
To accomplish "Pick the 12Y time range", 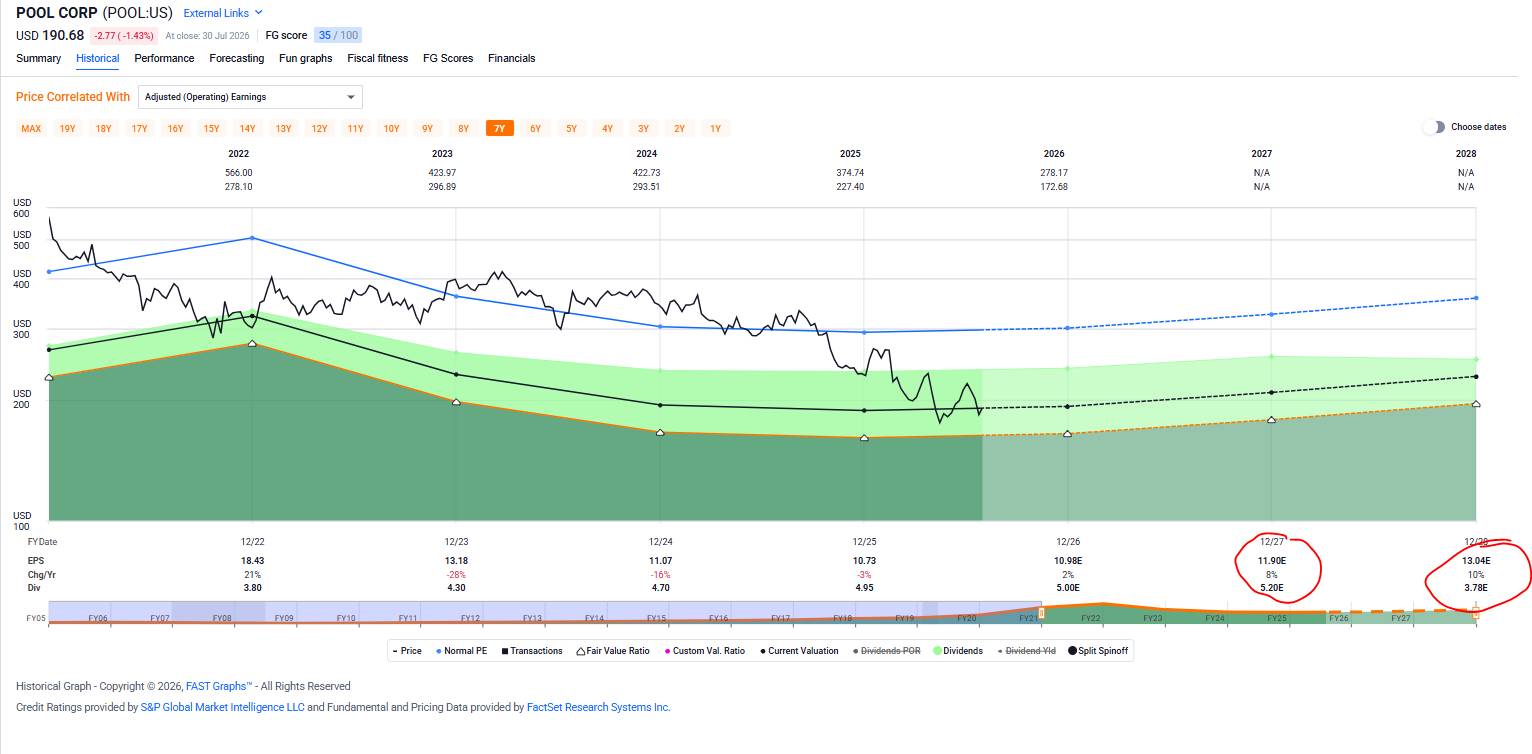I will (x=319, y=128).
